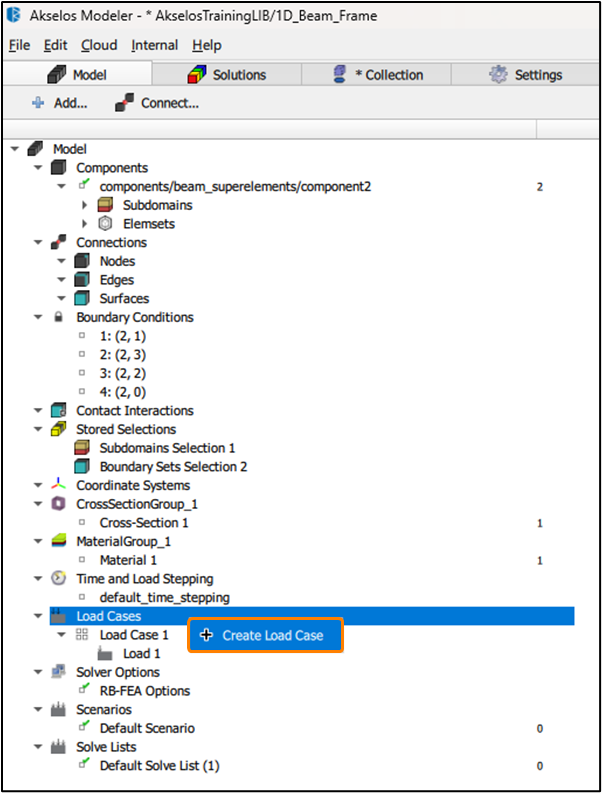Collapse the Load Case 1 node

[61, 634]
